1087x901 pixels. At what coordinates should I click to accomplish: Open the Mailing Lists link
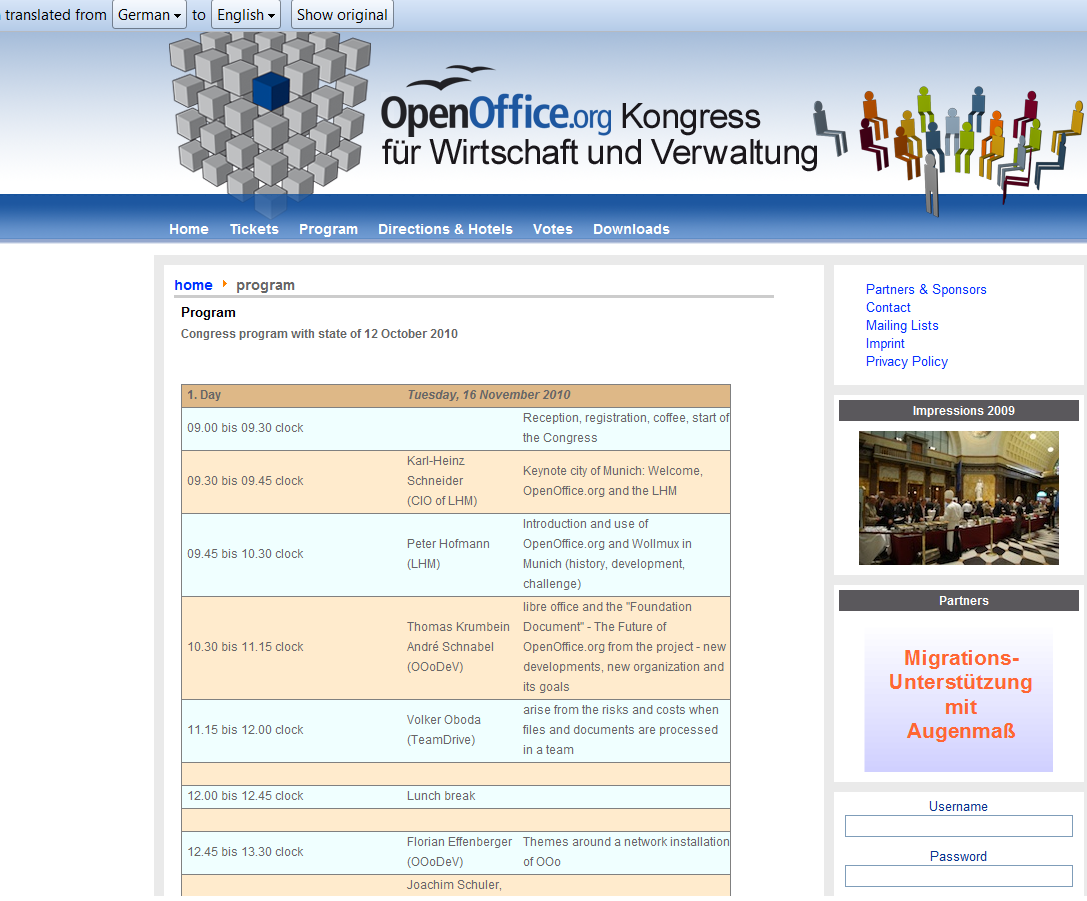point(902,325)
